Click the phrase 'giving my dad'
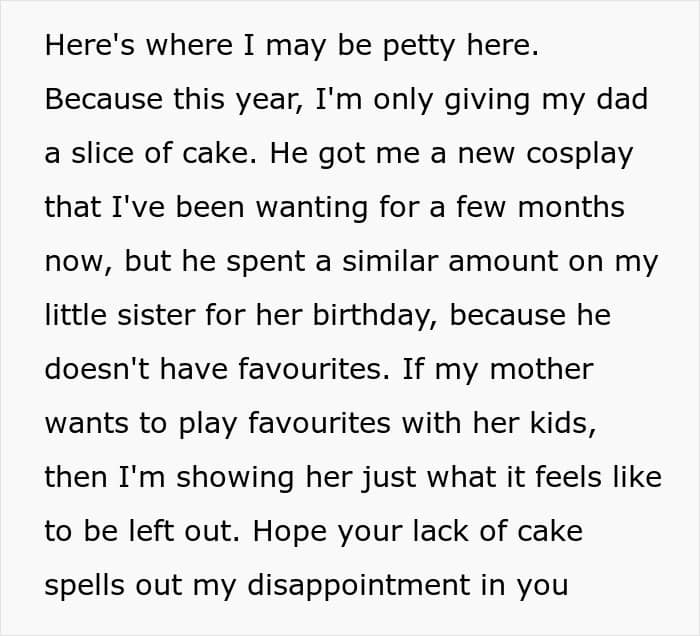The height and width of the screenshot is (636, 700). 546,100
